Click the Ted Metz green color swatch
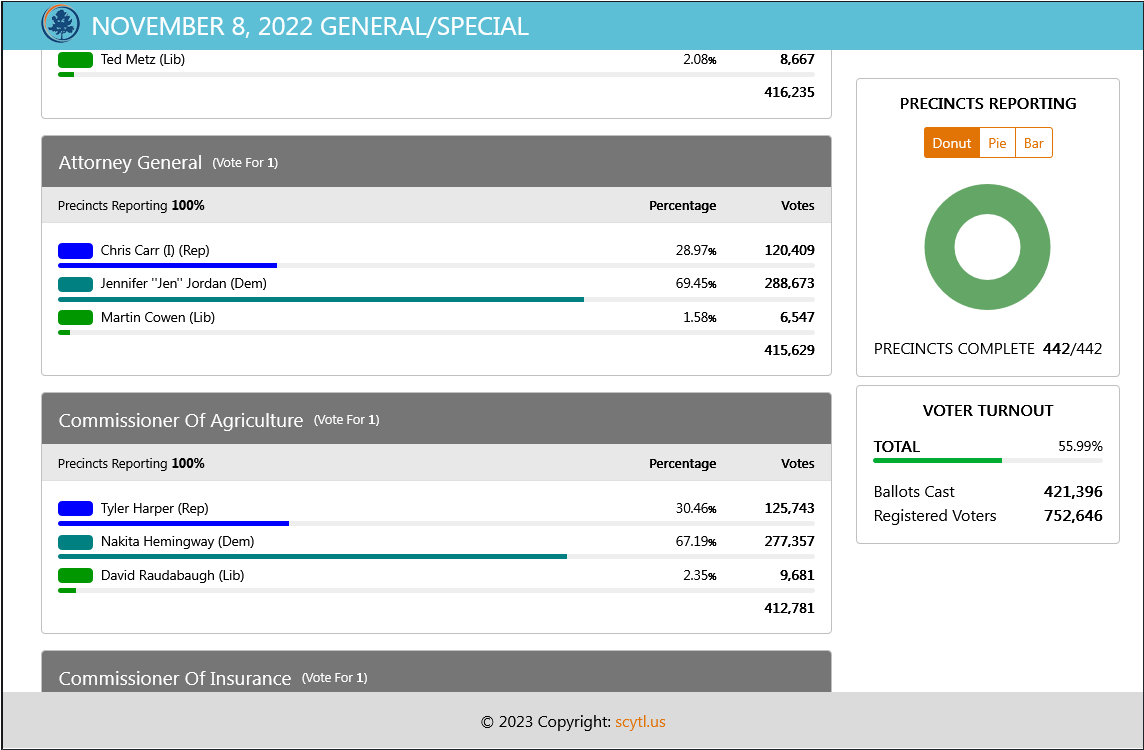Image resolution: width=1144 pixels, height=750 pixels. tap(75, 60)
